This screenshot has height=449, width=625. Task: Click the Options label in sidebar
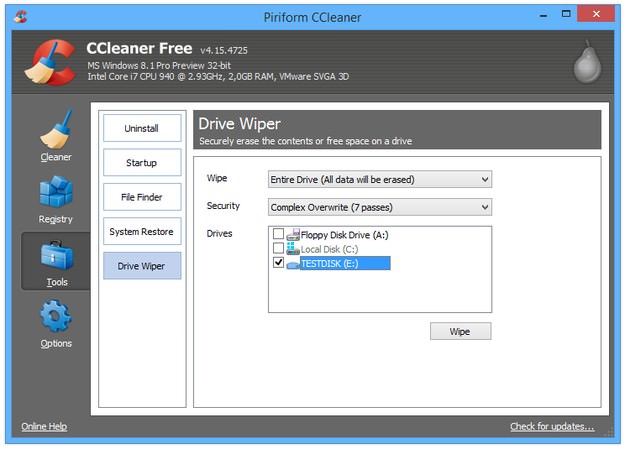(x=56, y=344)
